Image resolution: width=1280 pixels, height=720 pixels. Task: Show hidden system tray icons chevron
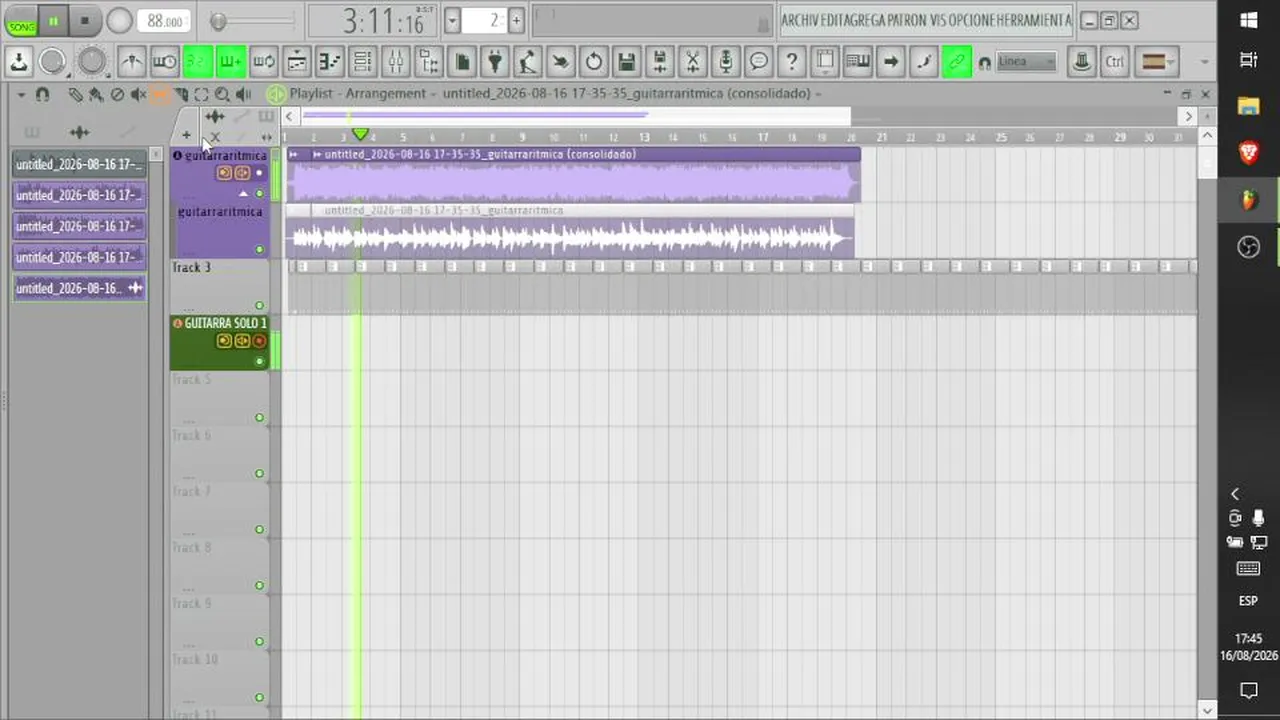pos(1235,494)
